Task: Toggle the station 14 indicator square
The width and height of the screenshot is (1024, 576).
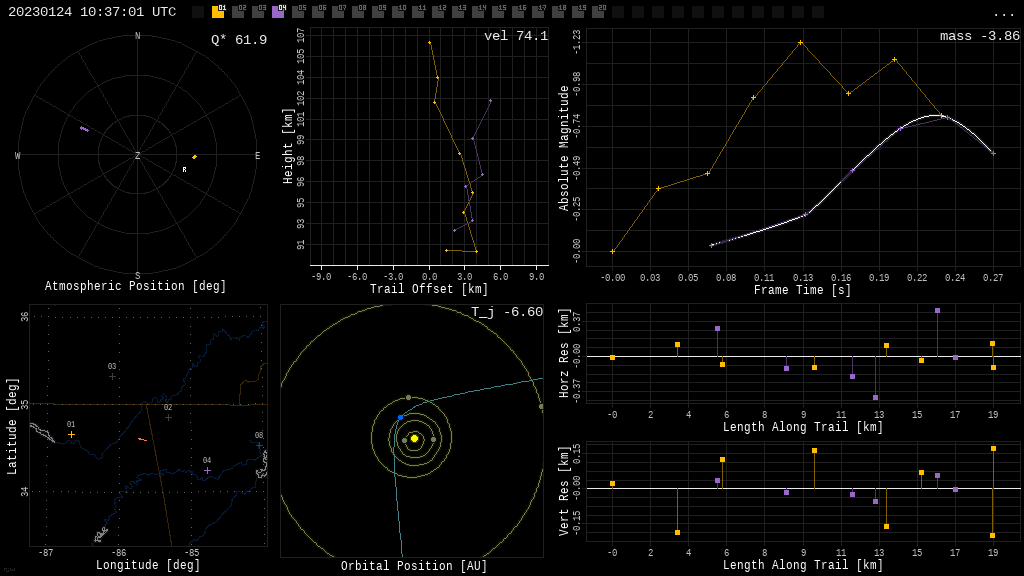Action: tap(478, 12)
